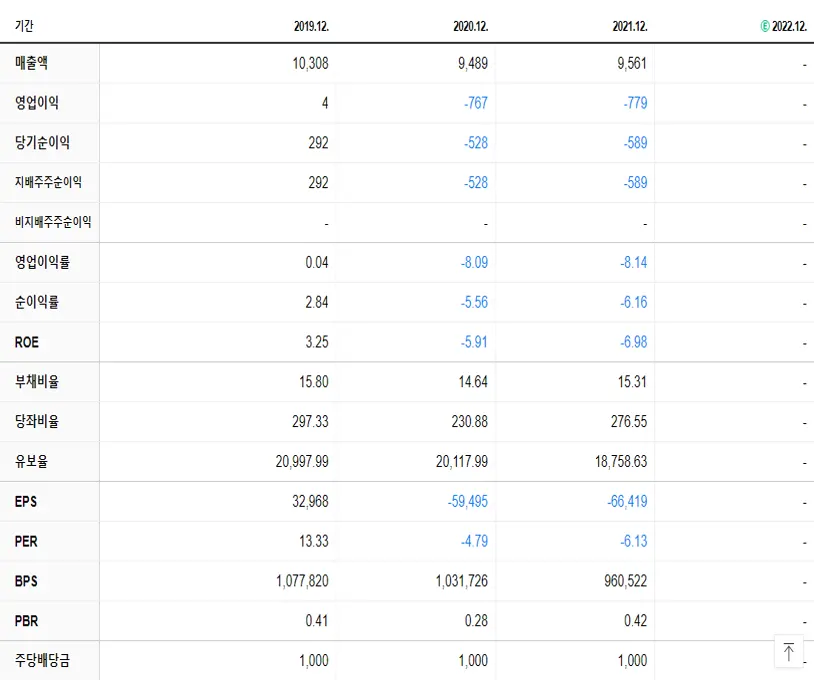Viewport: 814px width, 680px height.
Task: Click the 15.31 debt ratio value
Action: pyautogui.click(x=632, y=382)
